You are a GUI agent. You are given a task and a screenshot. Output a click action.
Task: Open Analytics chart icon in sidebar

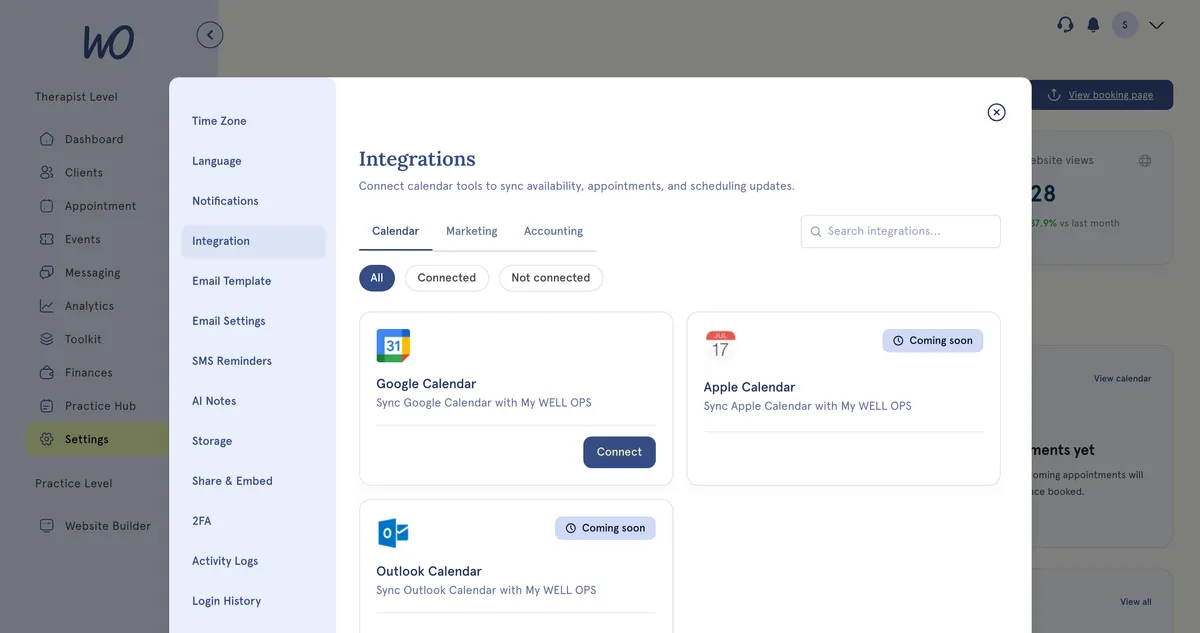click(x=47, y=306)
